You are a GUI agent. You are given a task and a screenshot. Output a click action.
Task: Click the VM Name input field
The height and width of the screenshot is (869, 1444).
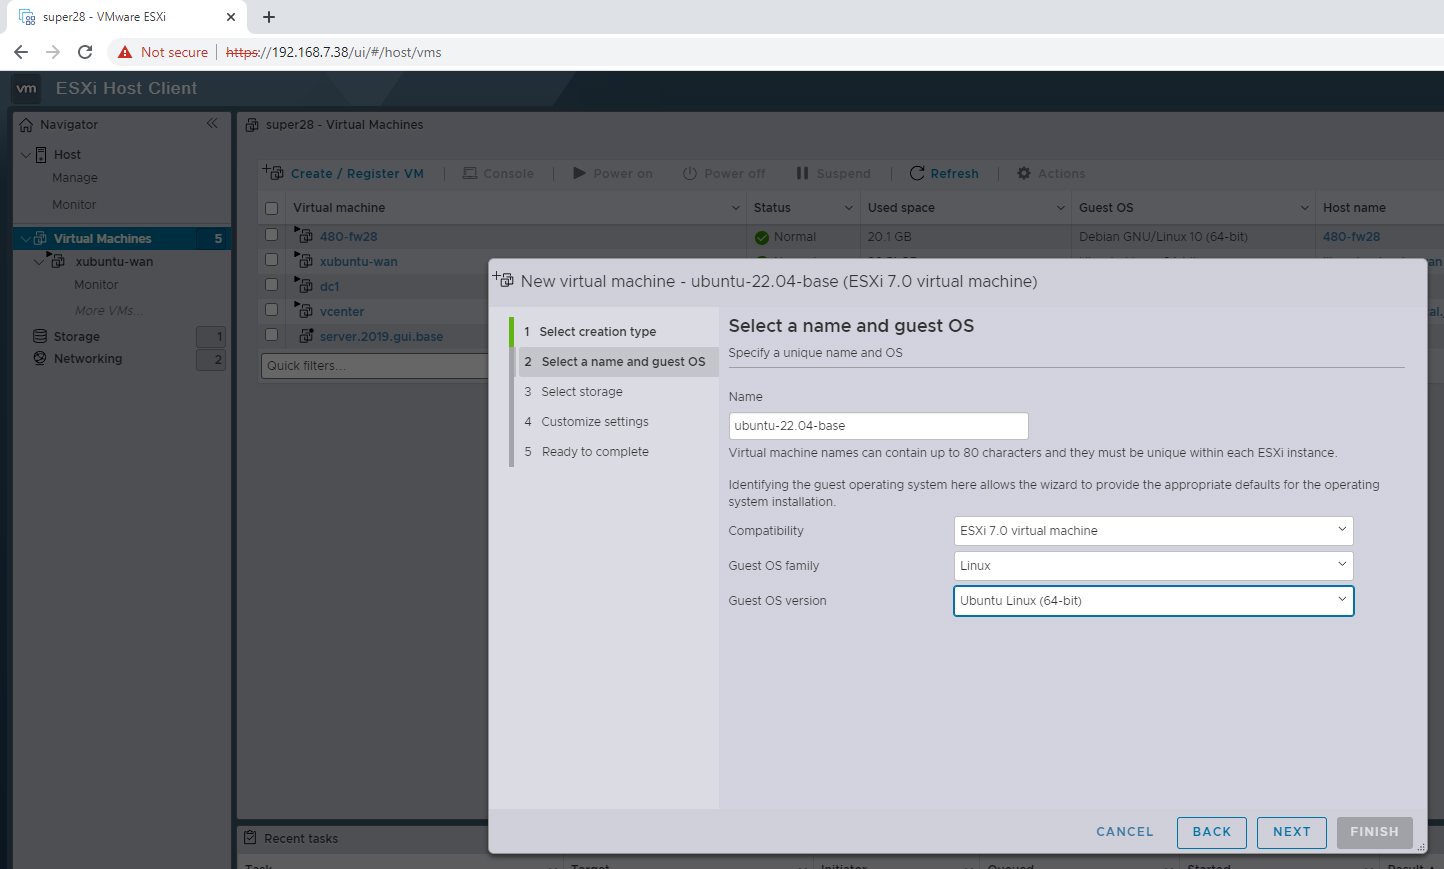(x=878, y=426)
